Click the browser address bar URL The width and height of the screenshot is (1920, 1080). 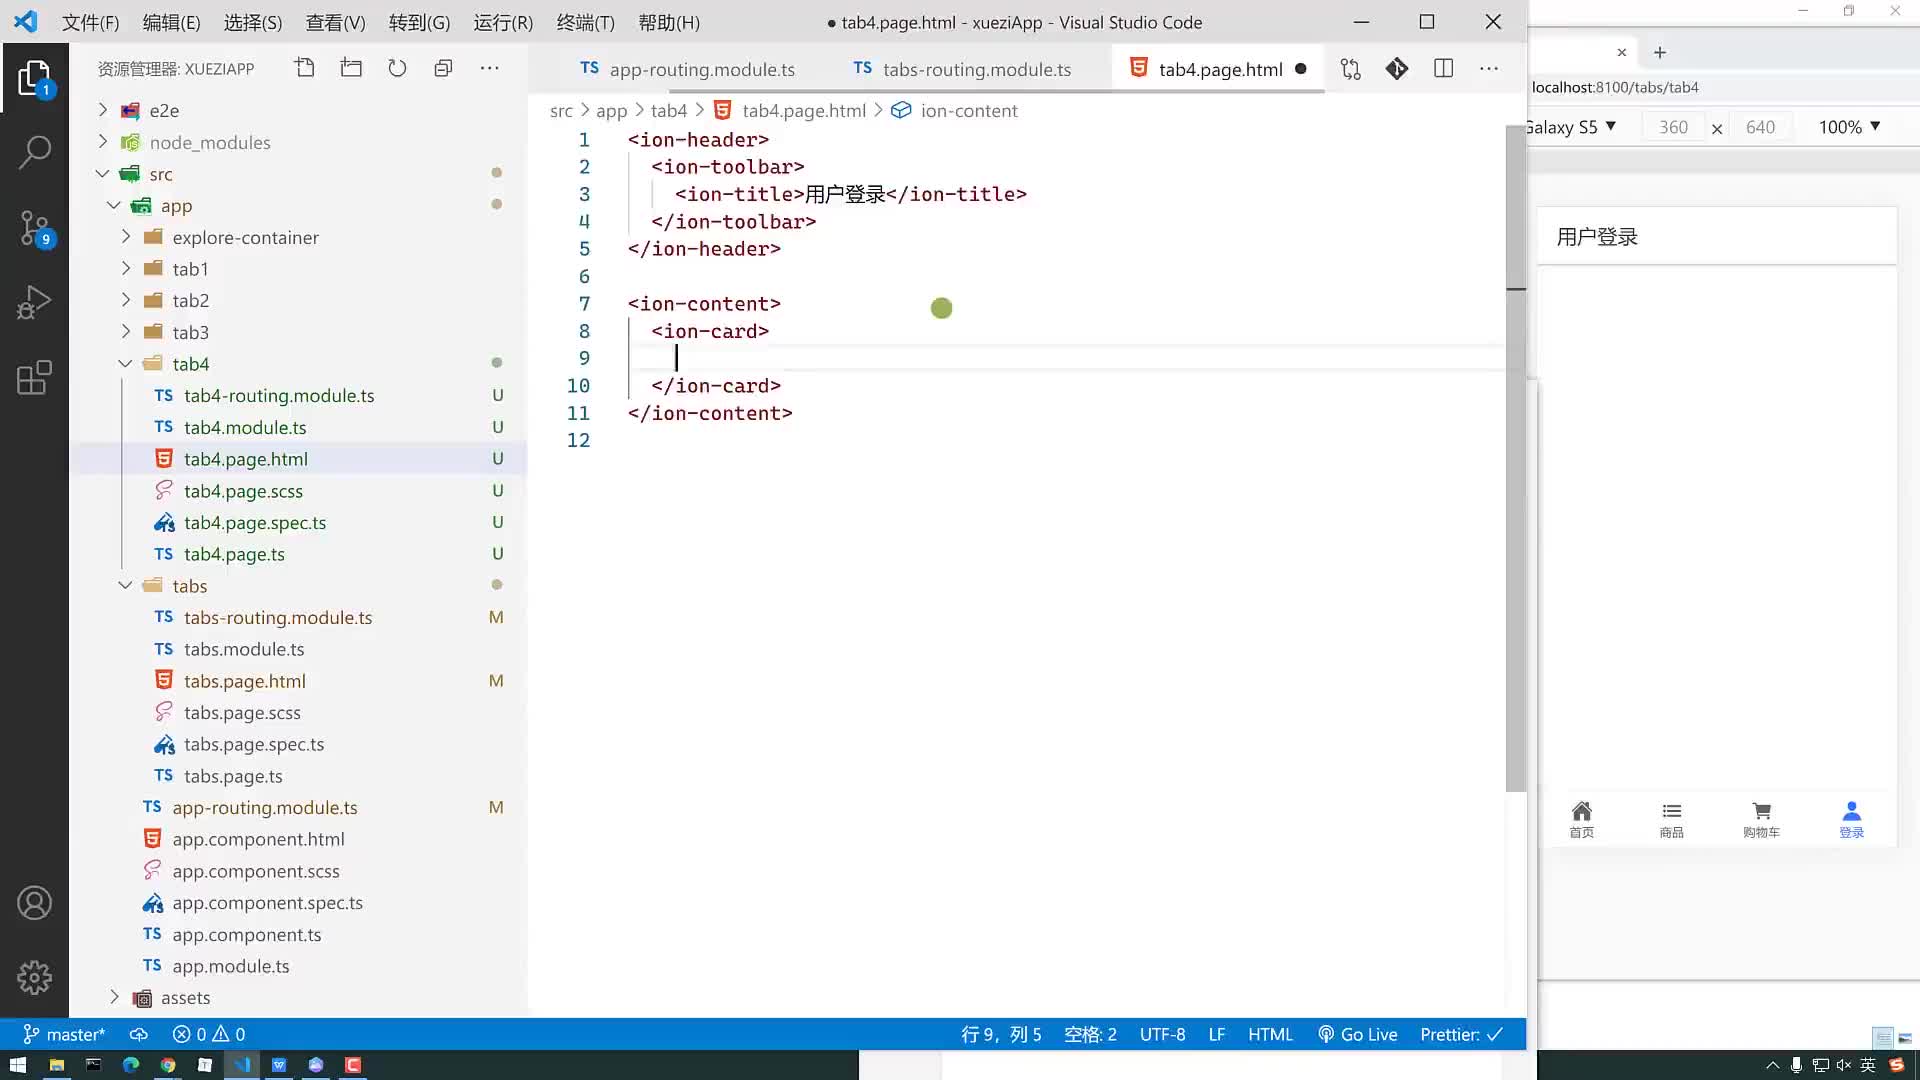(x=1615, y=87)
